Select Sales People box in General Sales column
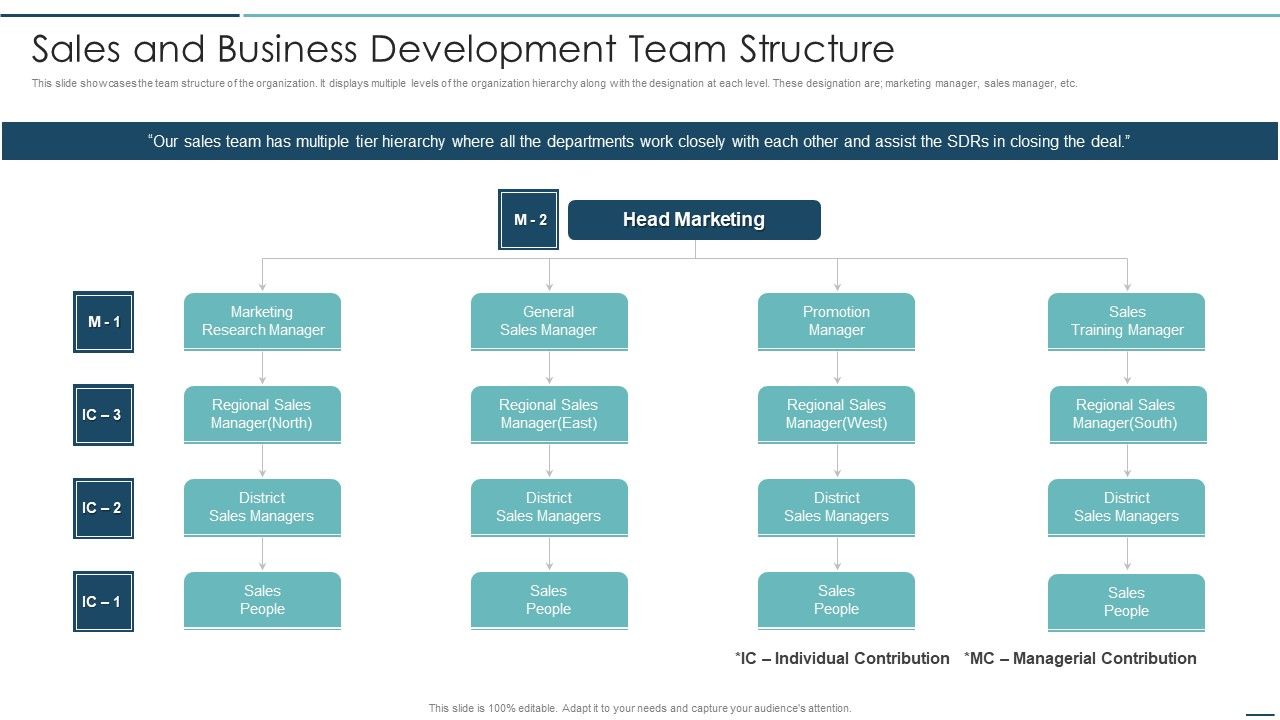 click(x=549, y=601)
